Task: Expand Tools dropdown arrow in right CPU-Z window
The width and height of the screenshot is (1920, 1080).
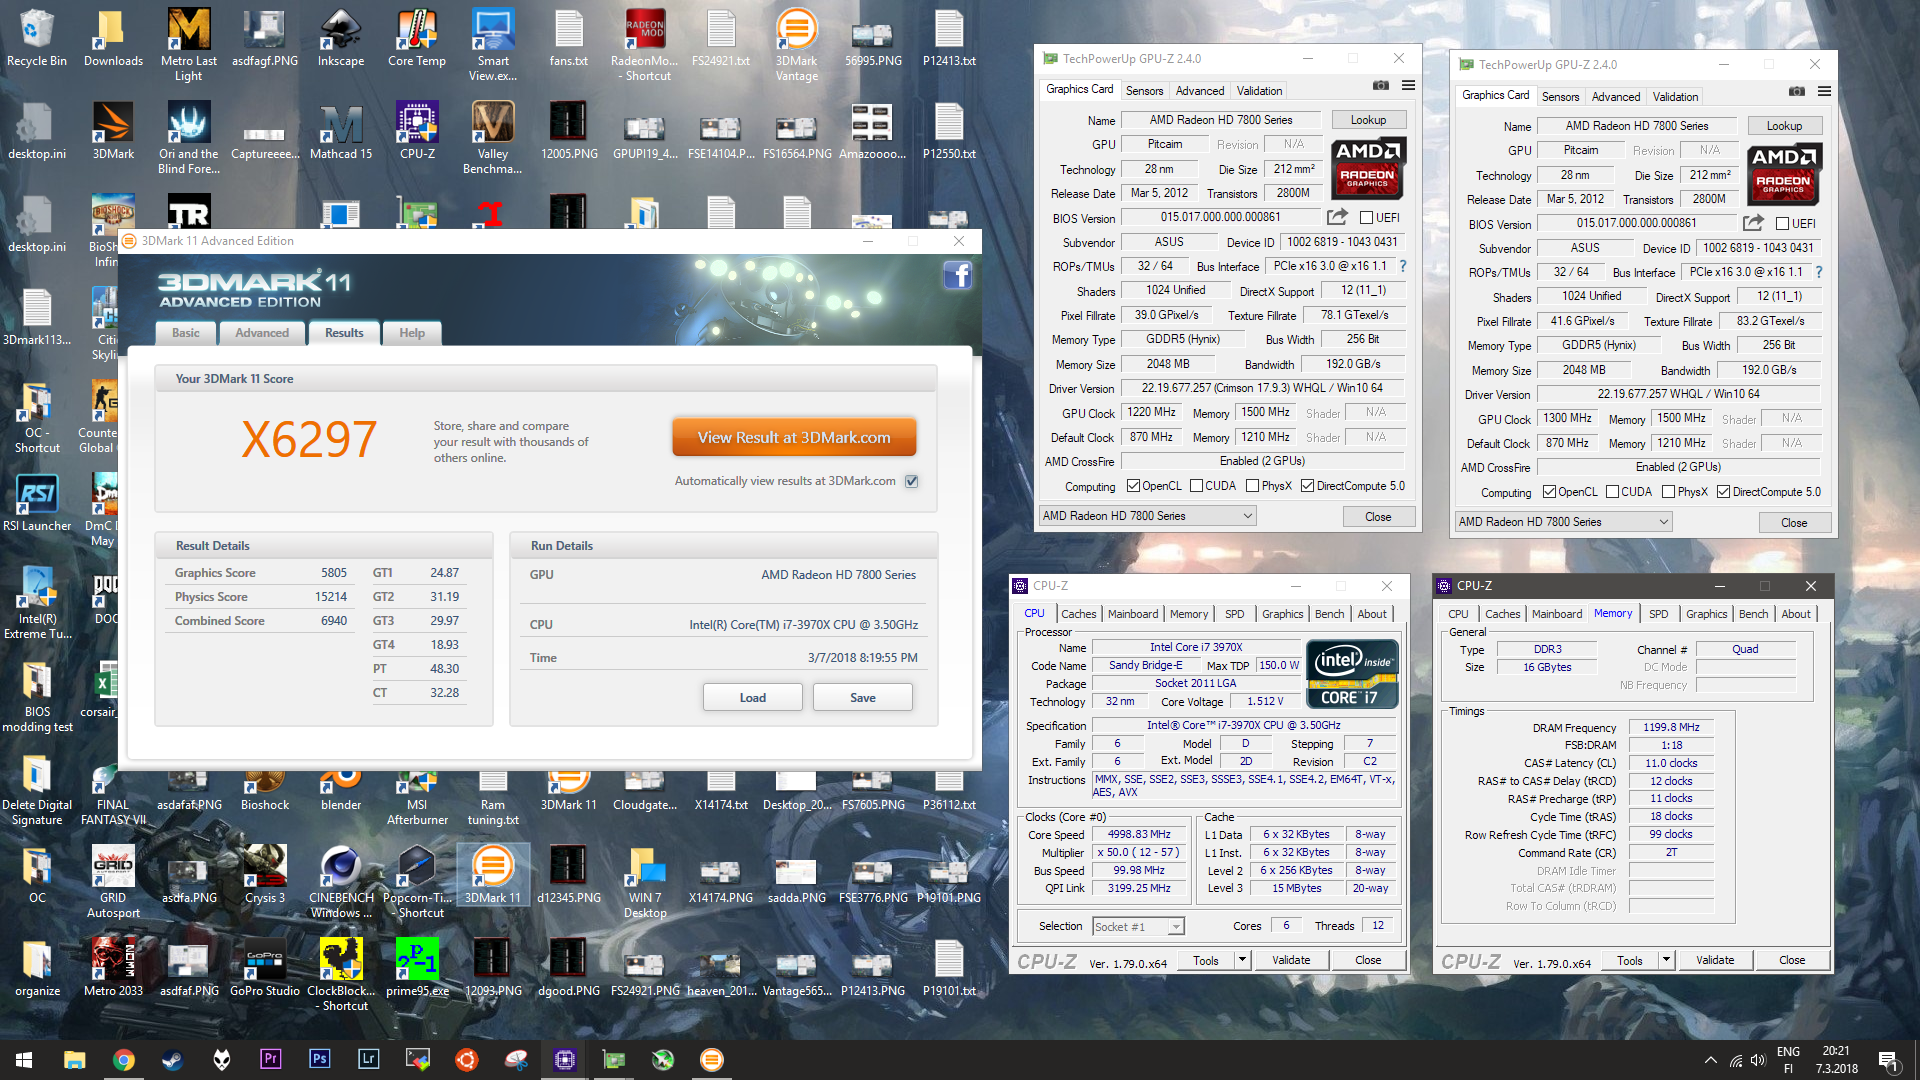Action: [1666, 960]
